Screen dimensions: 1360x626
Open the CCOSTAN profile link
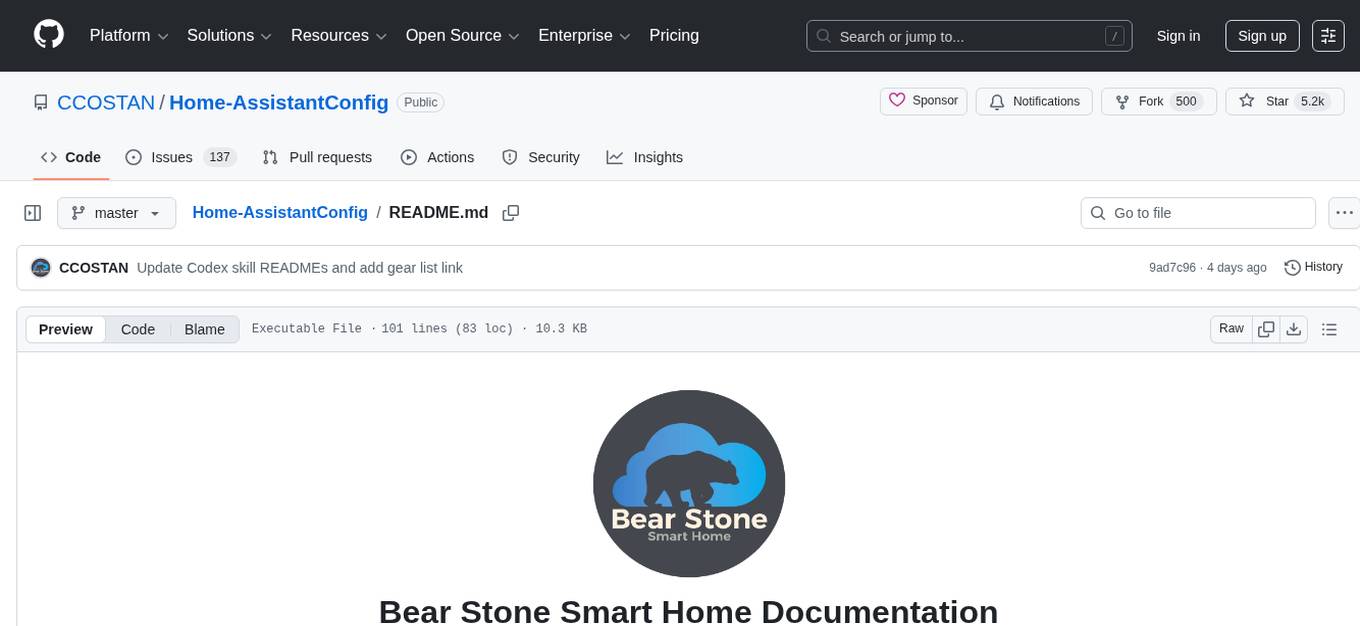click(x=105, y=102)
